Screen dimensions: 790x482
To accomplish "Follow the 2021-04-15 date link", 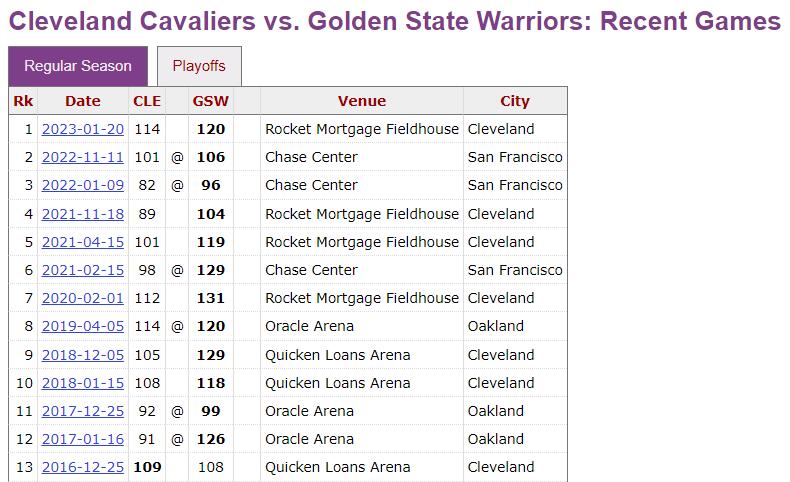I will pyautogui.click(x=83, y=242).
